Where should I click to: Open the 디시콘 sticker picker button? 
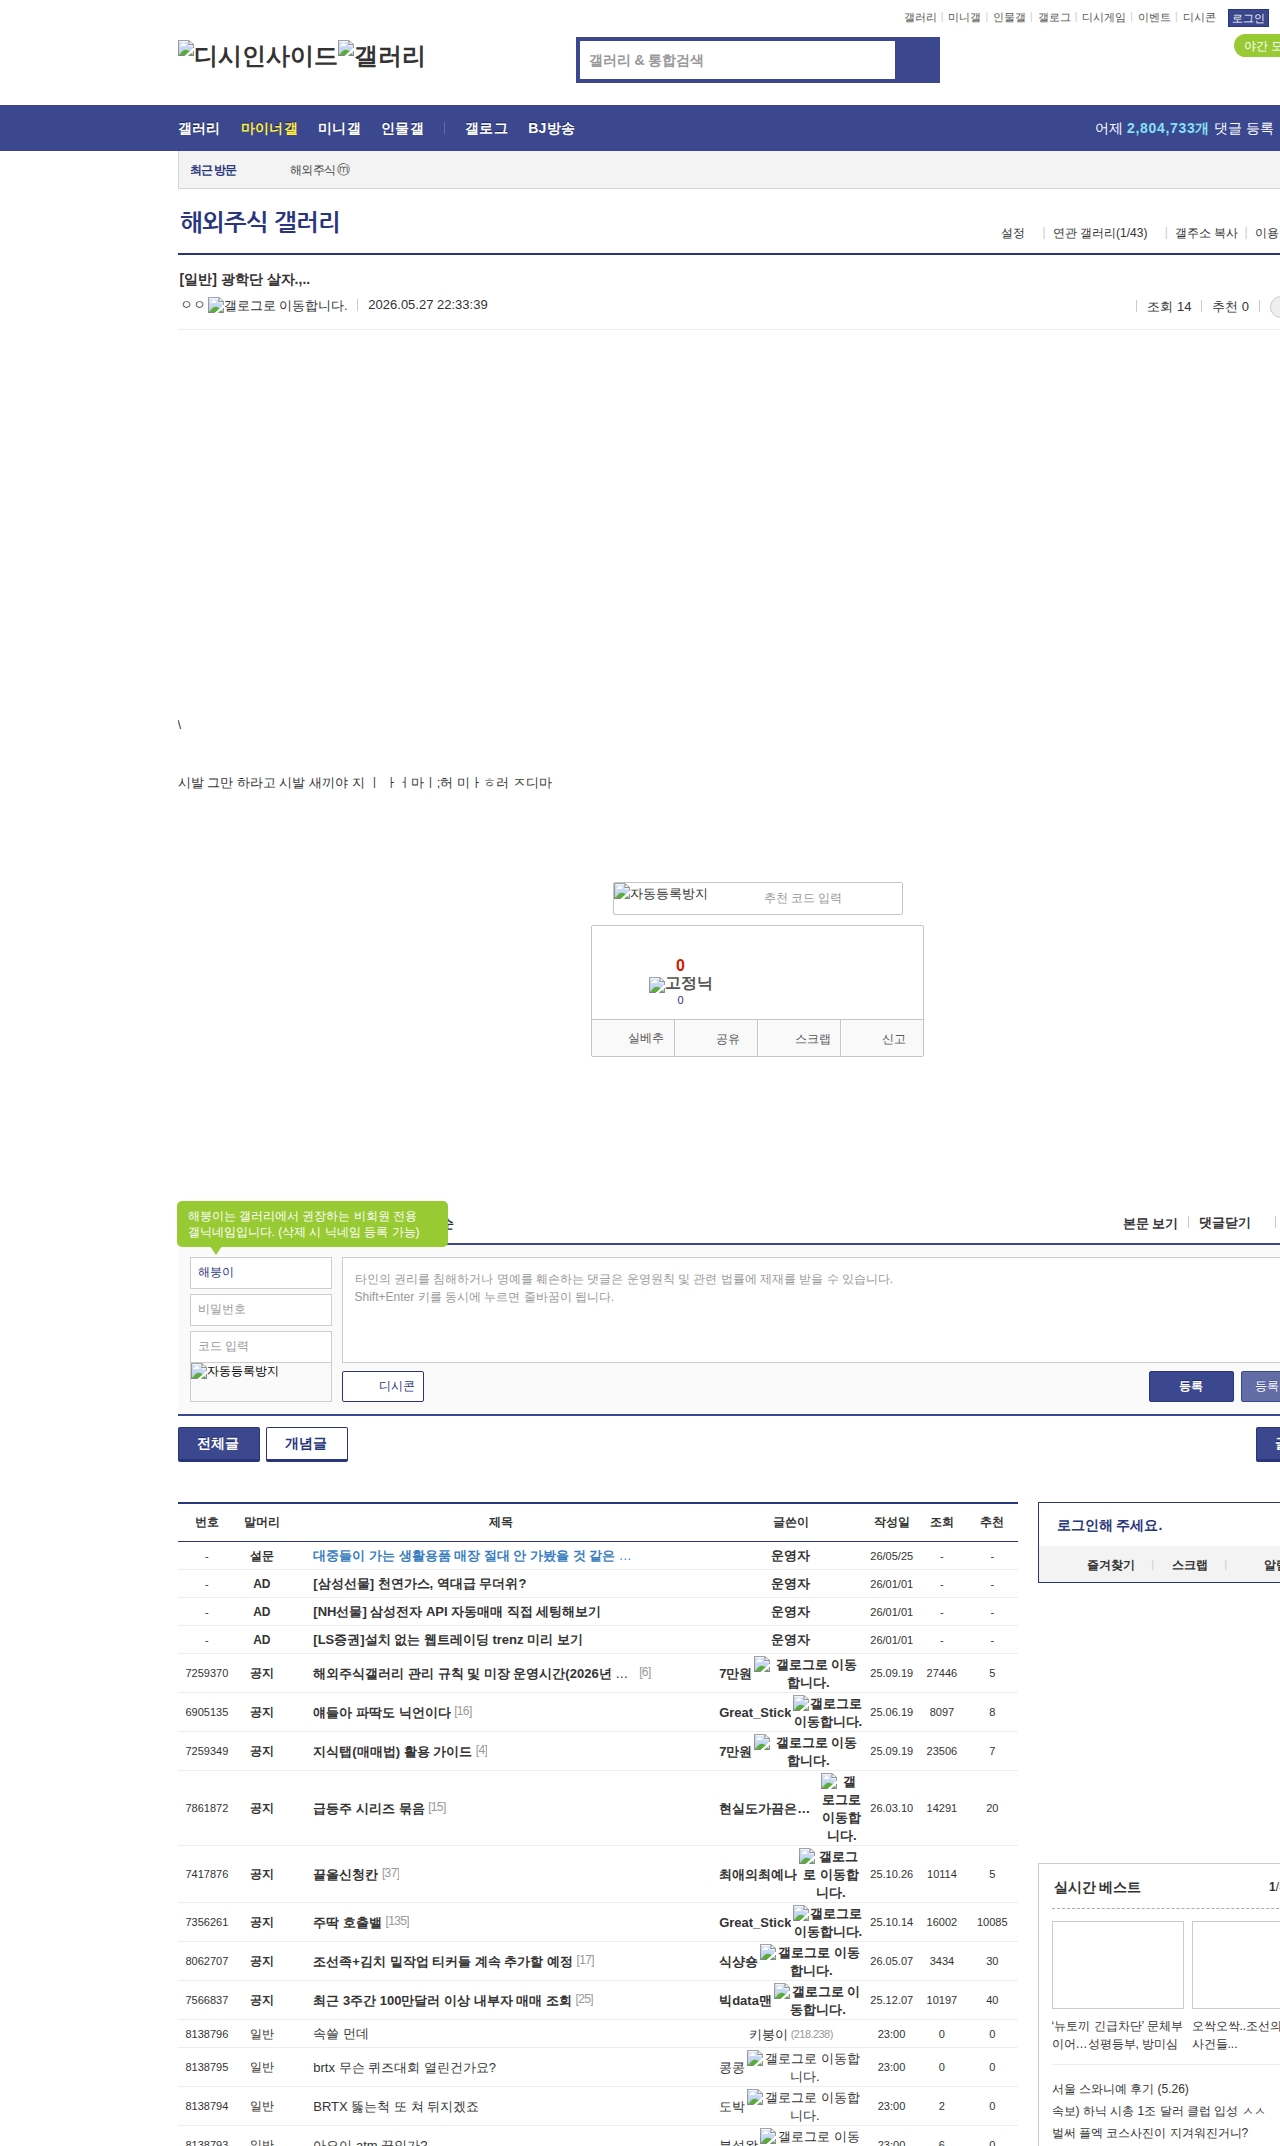point(383,1386)
